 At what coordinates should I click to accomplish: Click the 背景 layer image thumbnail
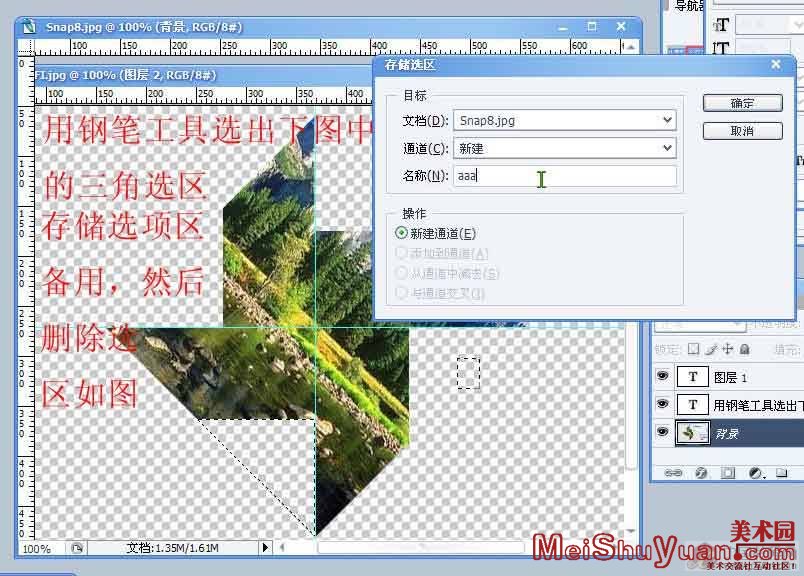coord(693,433)
